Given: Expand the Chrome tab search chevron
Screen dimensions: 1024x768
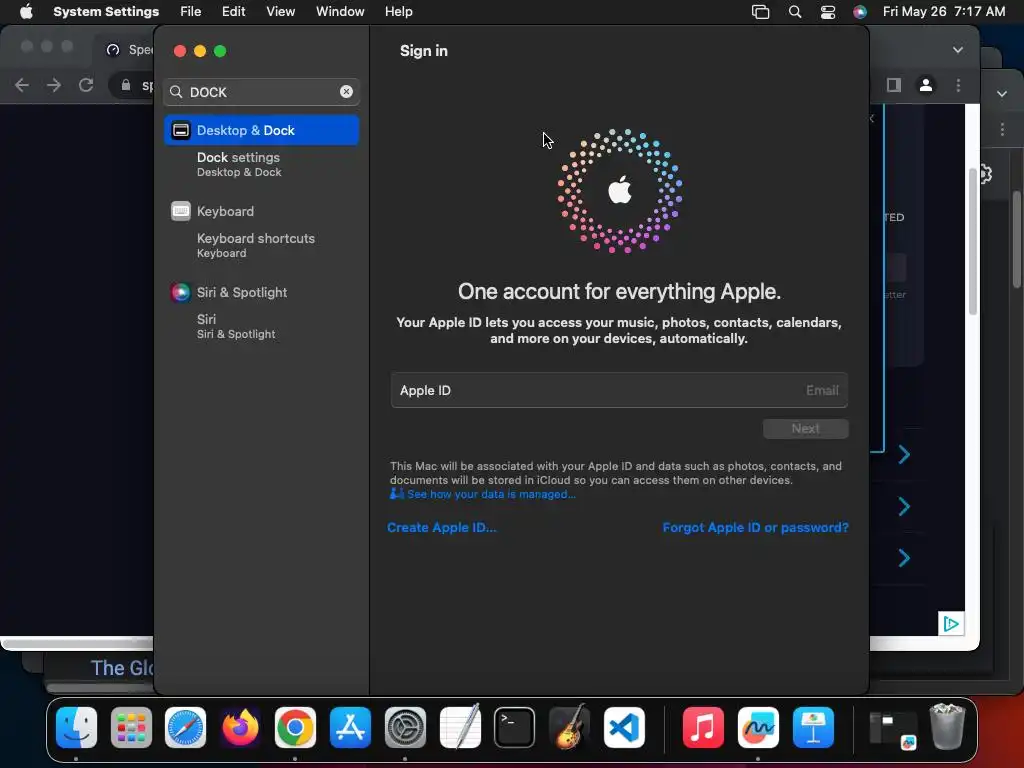Looking at the screenshot, I should tap(958, 50).
